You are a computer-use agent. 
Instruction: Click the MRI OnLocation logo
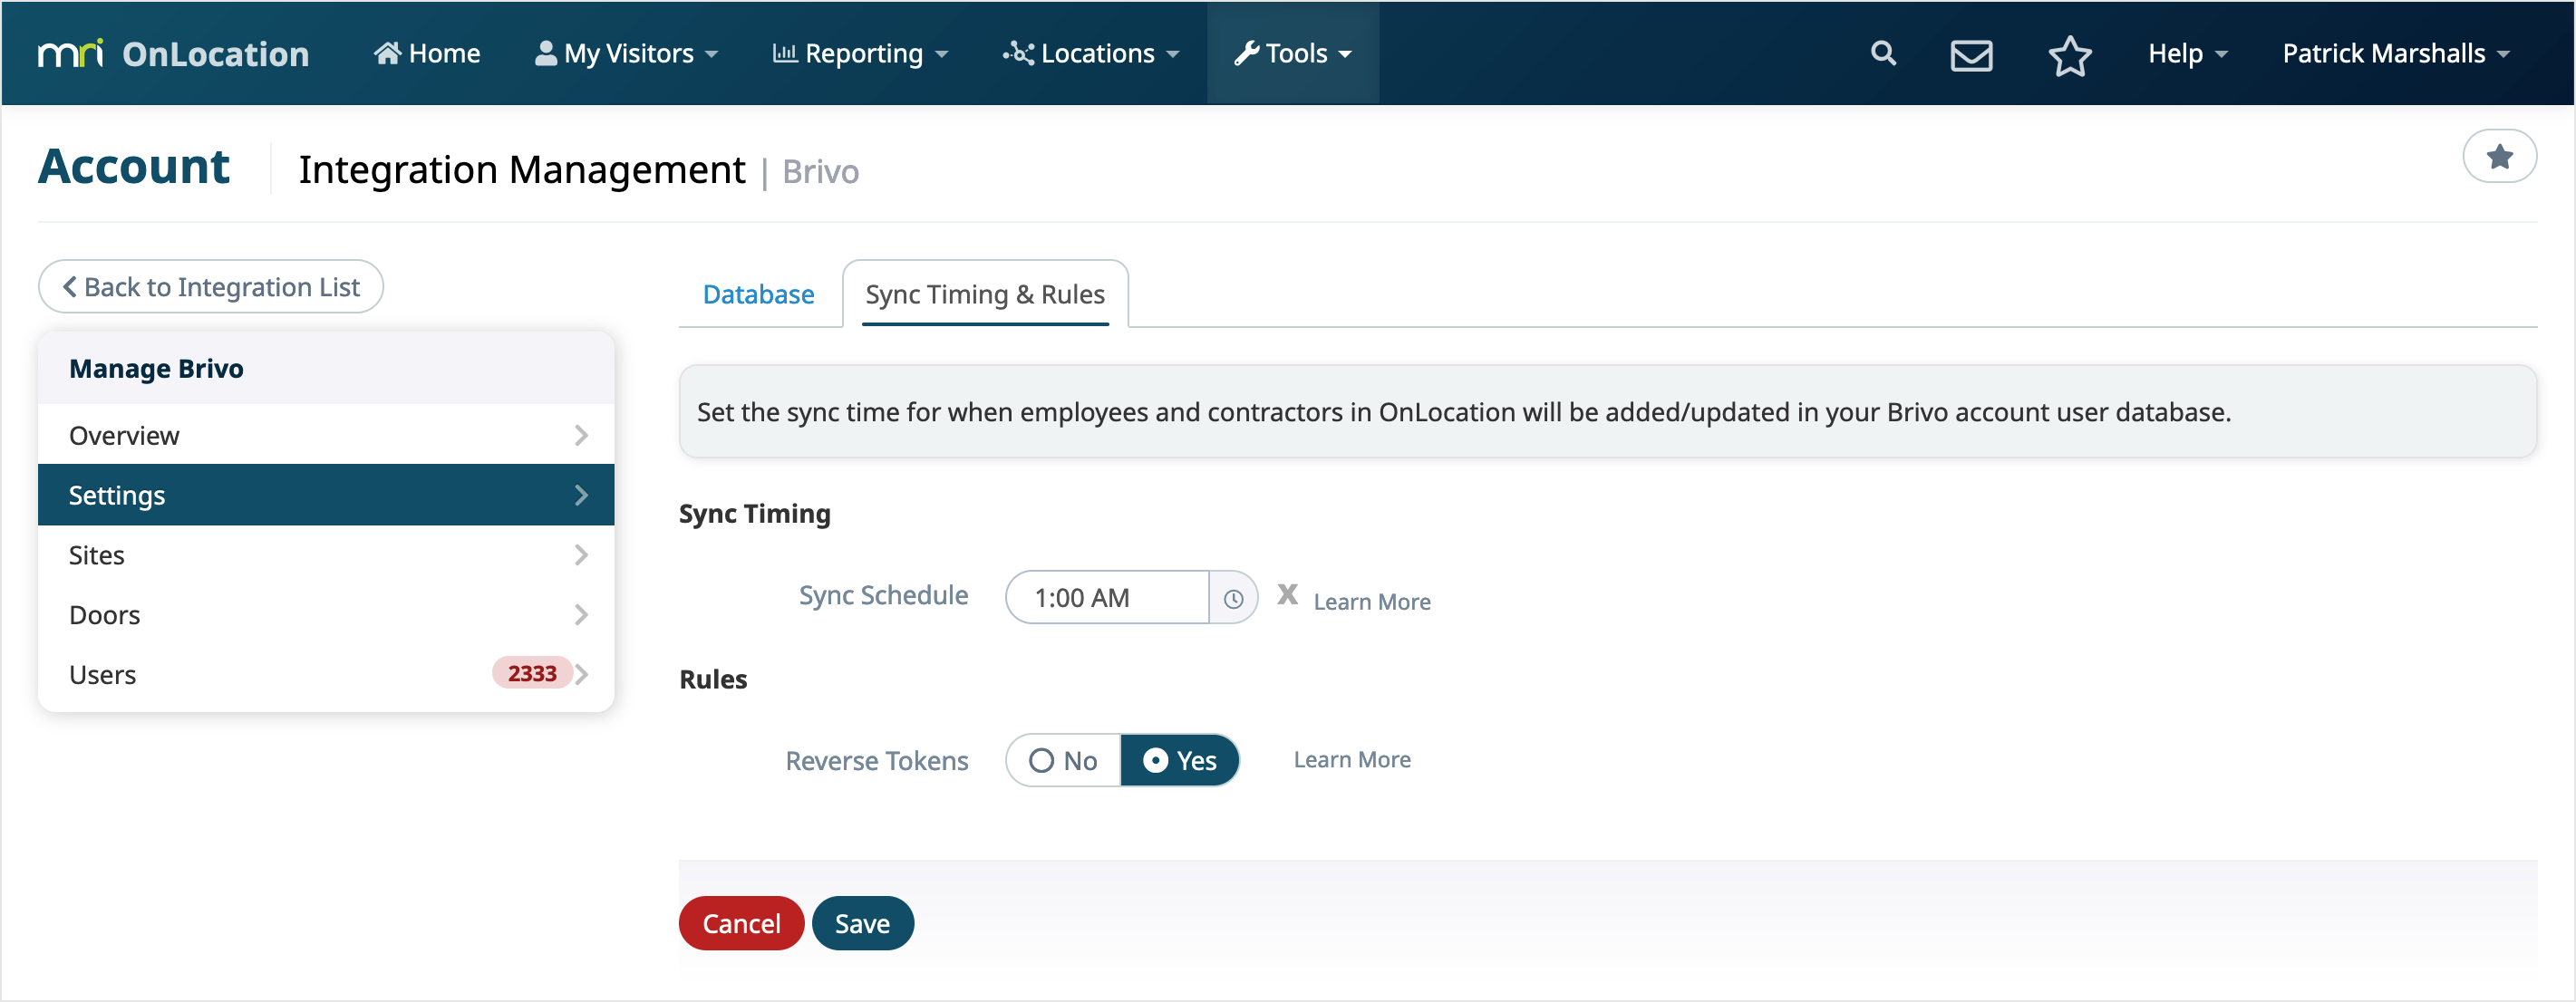pos(173,53)
